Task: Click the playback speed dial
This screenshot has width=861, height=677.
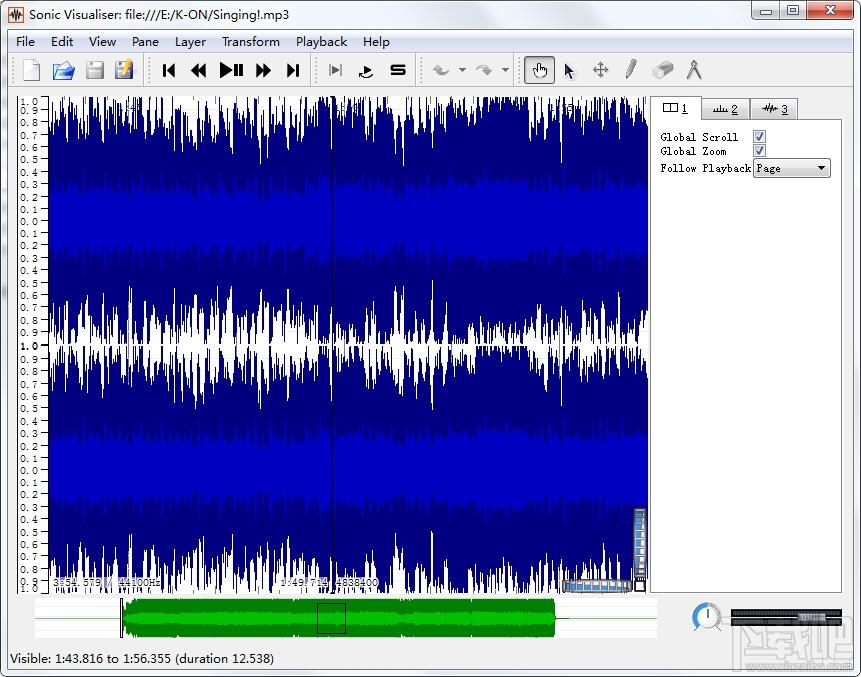Action: click(707, 617)
